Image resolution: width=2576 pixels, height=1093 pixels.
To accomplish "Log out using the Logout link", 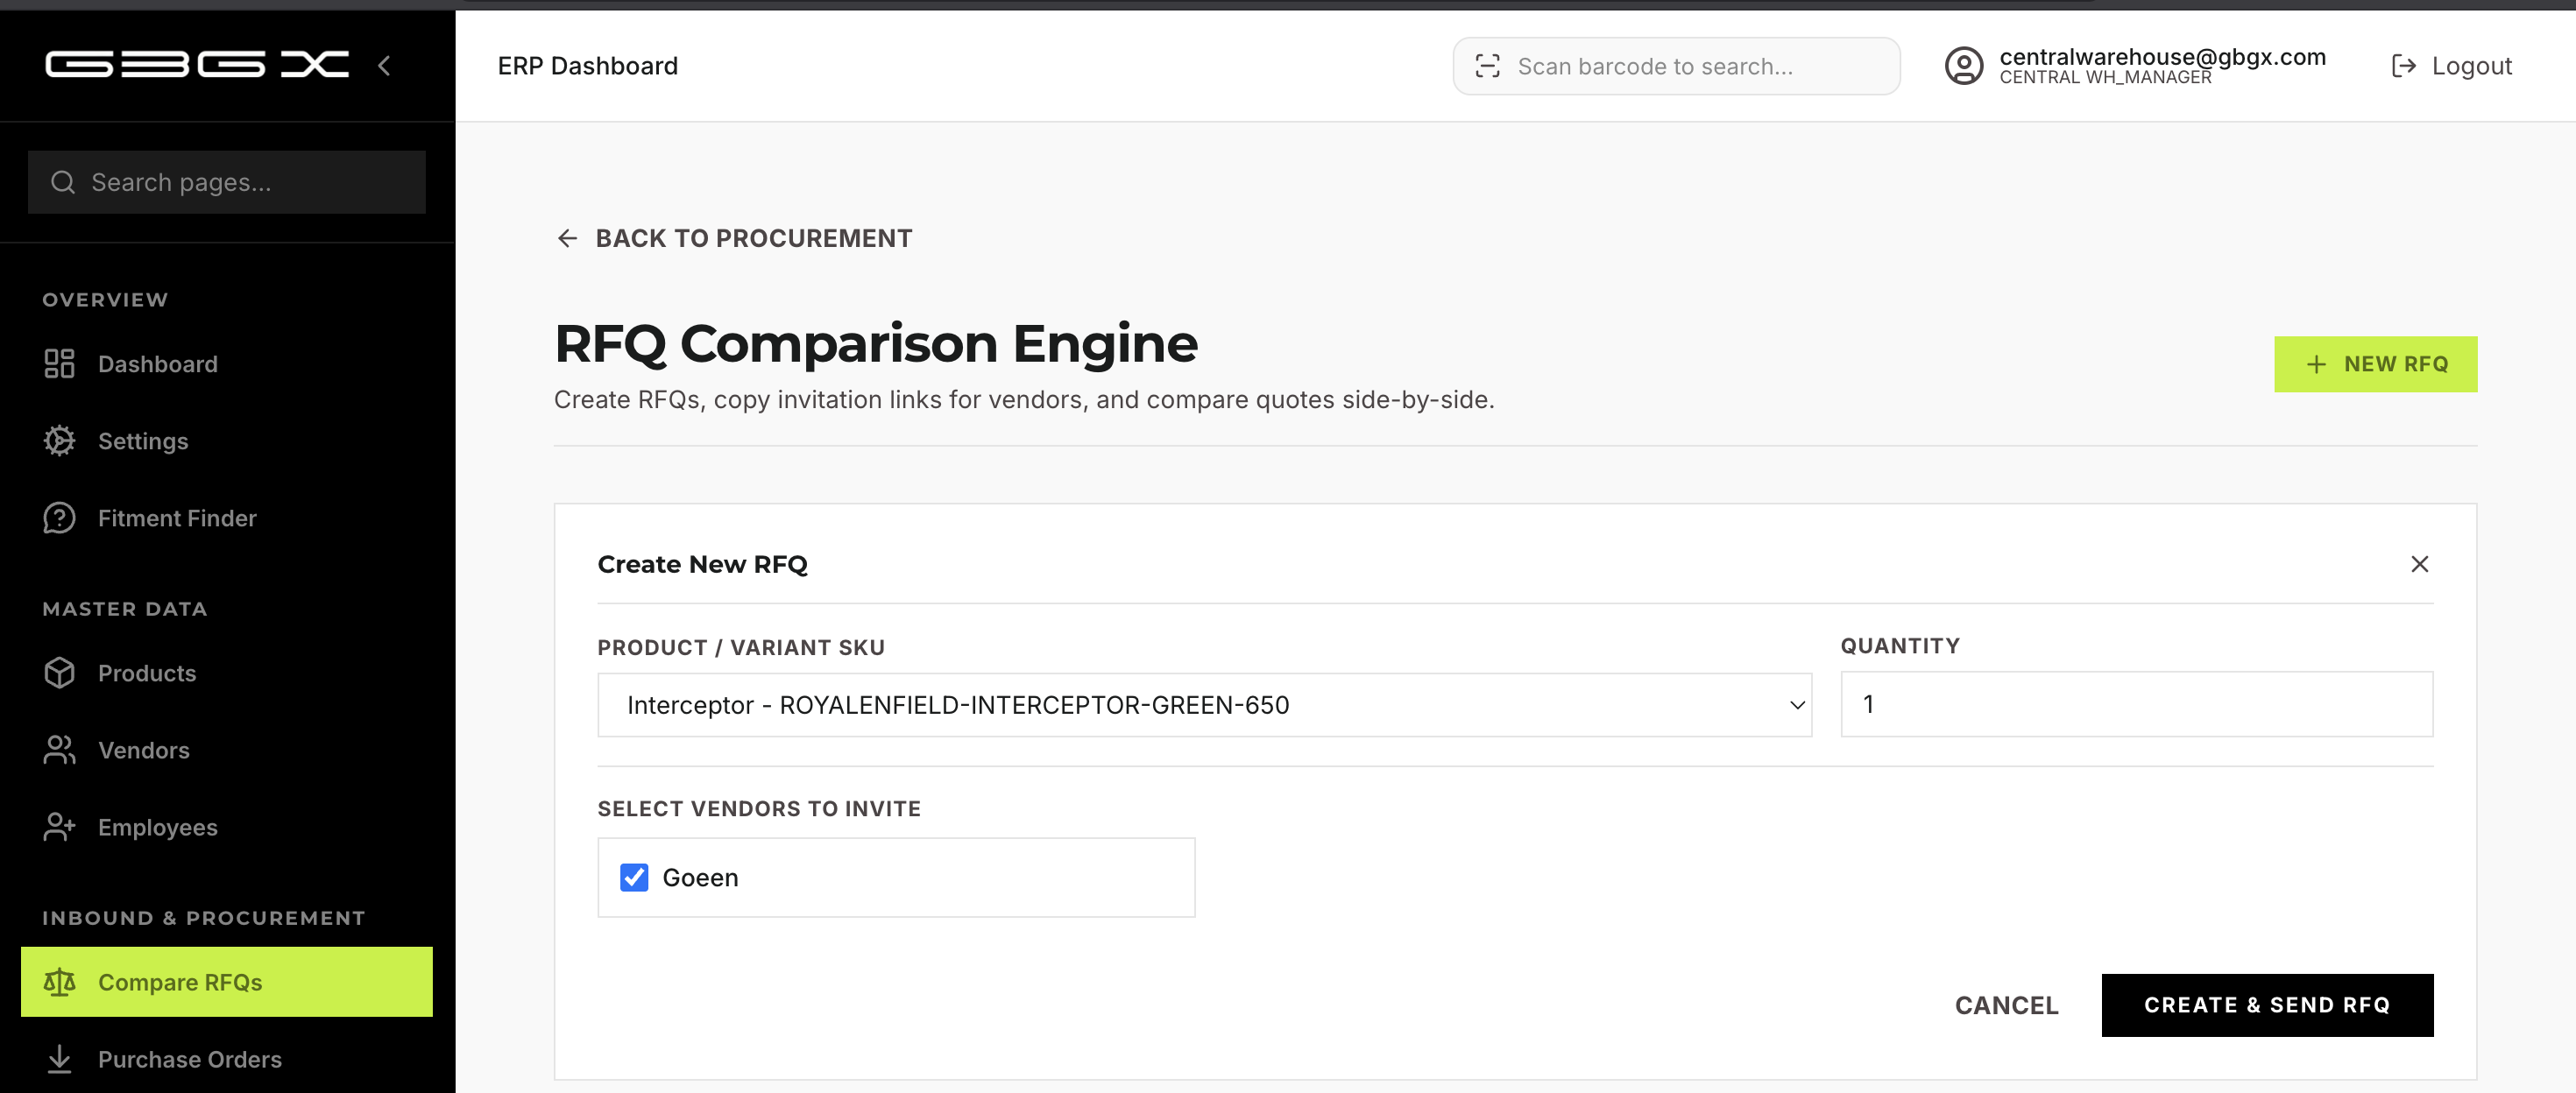I will click(2451, 66).
